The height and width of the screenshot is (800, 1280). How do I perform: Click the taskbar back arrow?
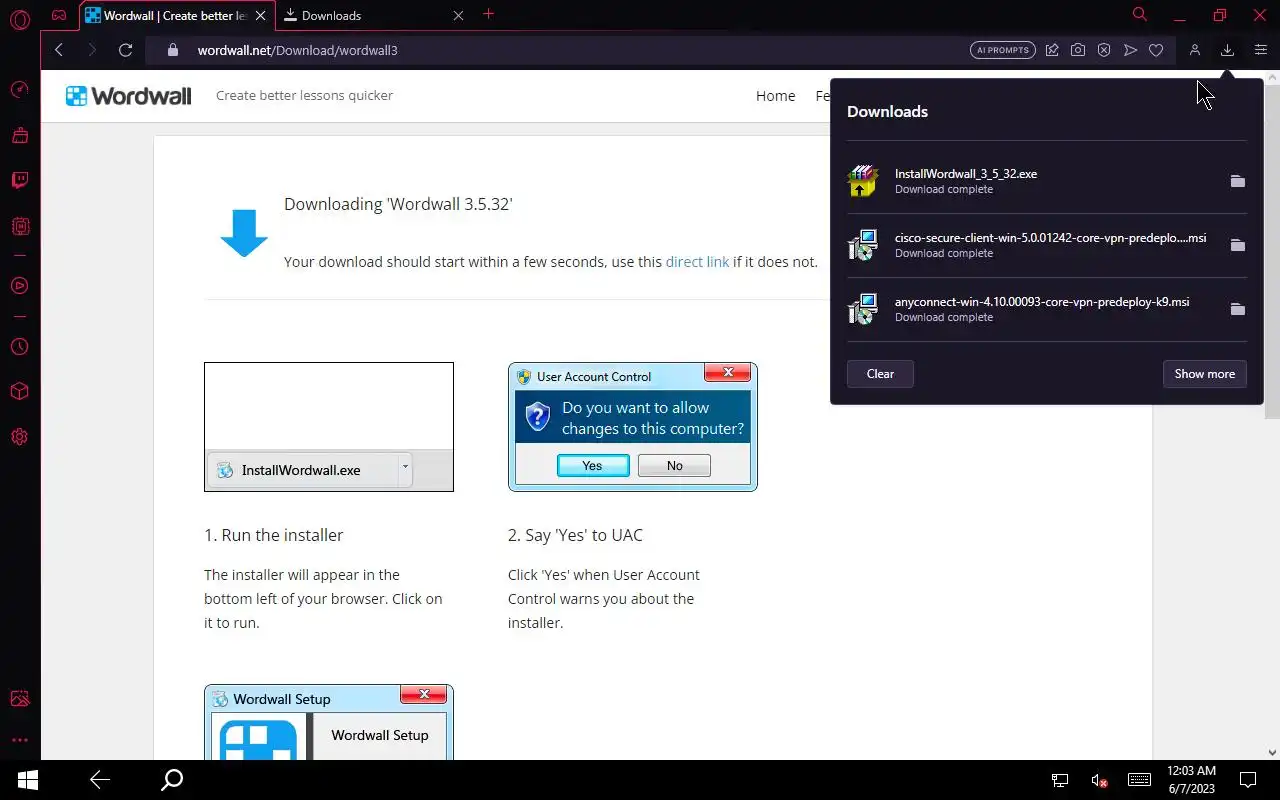click(99, 780)
